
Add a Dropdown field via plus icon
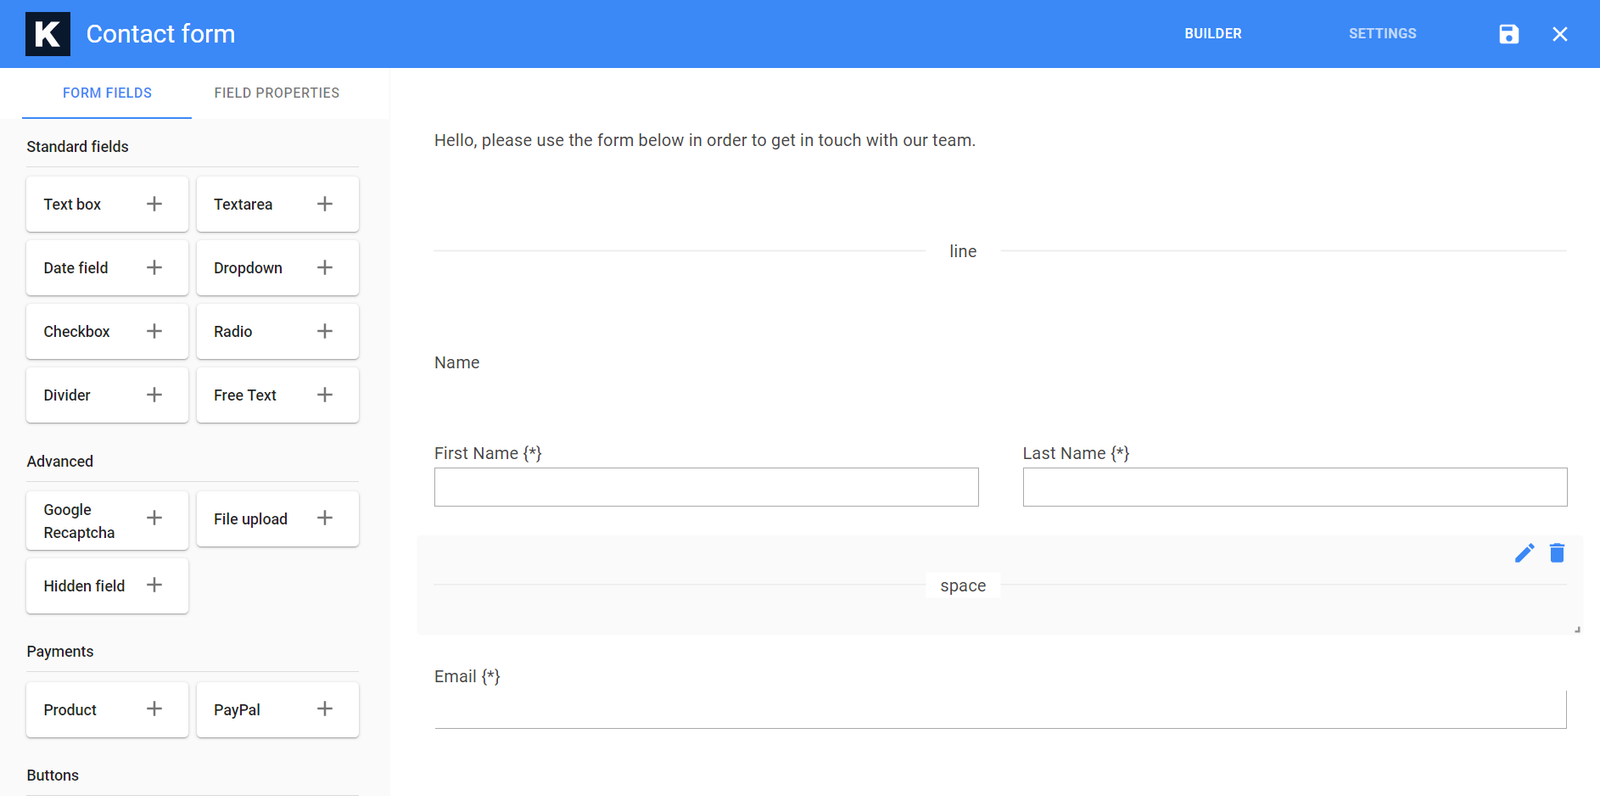[x=325, y=268]
